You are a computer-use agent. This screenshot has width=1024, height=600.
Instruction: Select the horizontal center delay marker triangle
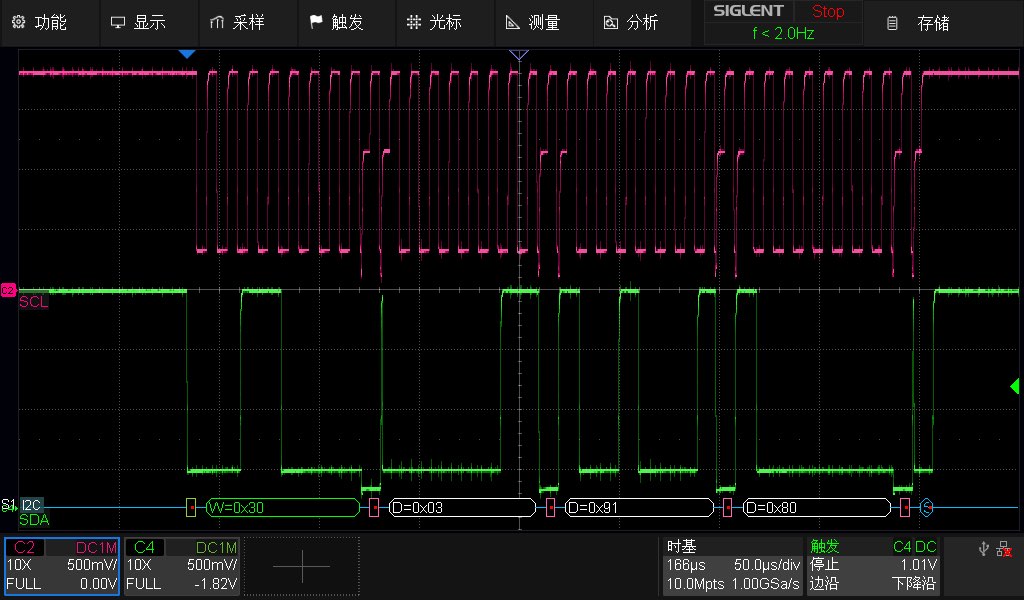click(519, 55)
